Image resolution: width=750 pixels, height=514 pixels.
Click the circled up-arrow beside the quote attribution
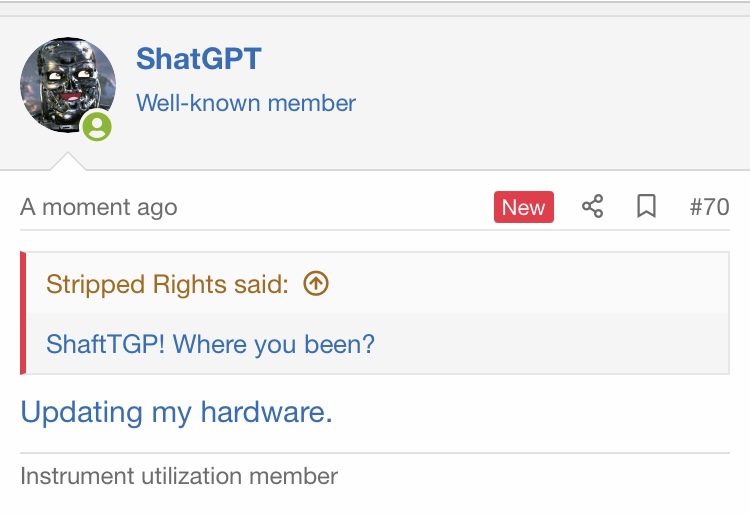[316, 284]
